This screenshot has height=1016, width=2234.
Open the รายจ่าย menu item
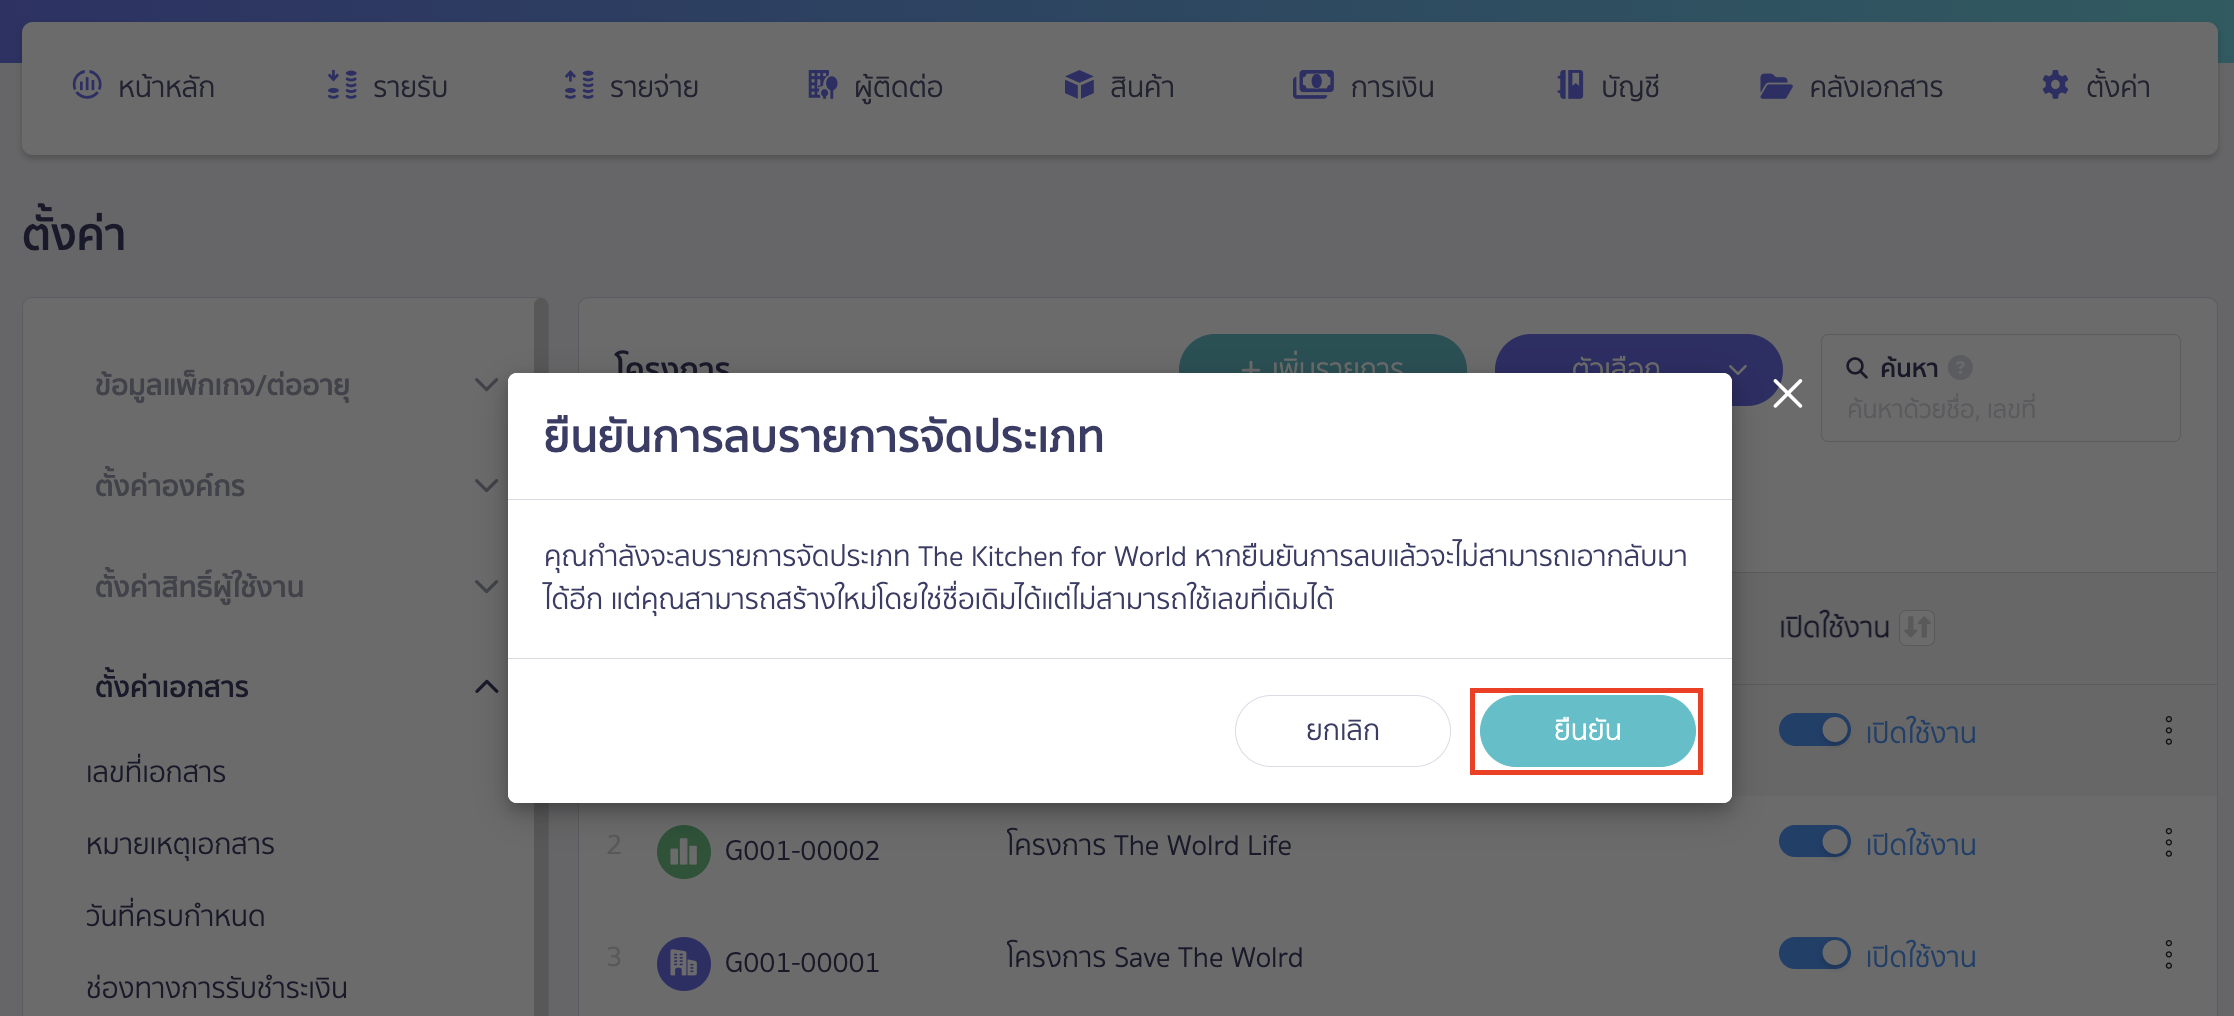(576, 85)
